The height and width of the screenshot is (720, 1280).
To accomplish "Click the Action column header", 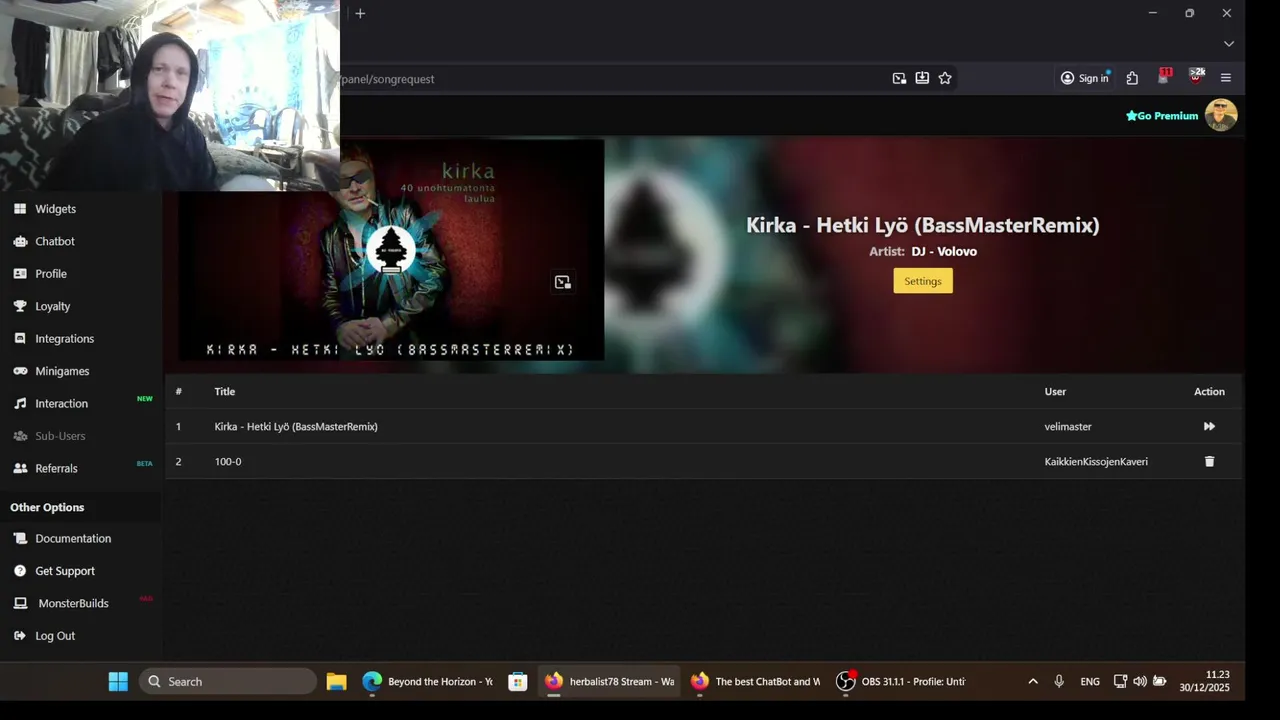I will [1209, 391].
